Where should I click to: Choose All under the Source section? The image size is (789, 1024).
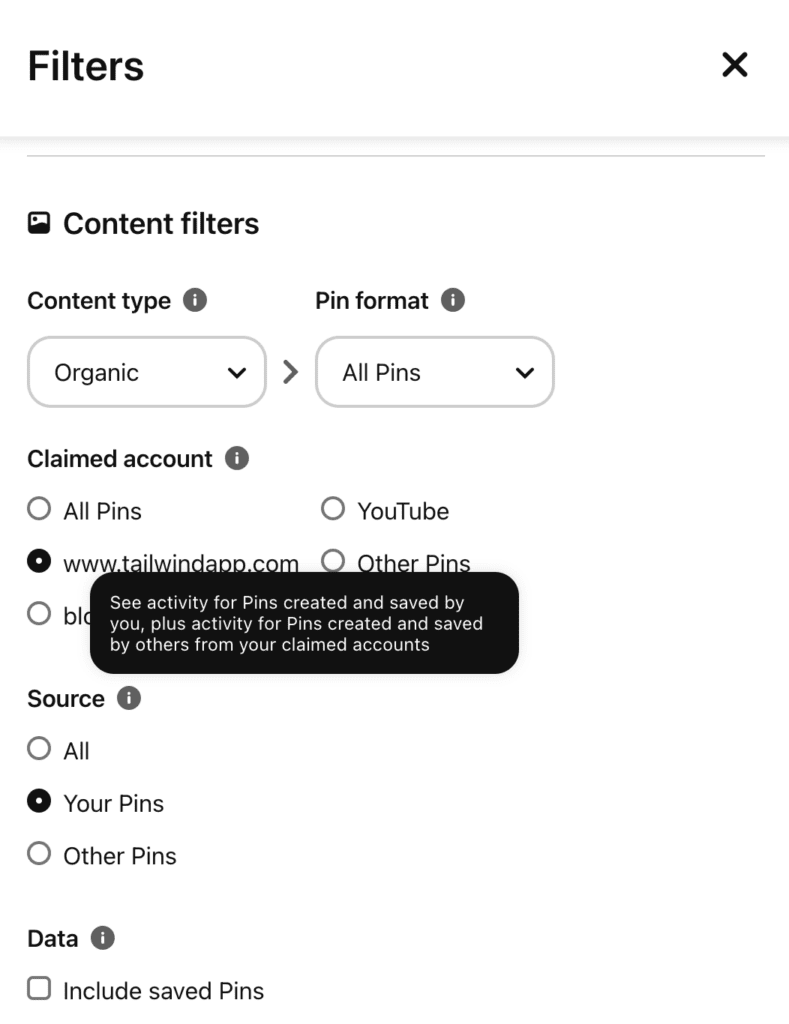point(38,749)
